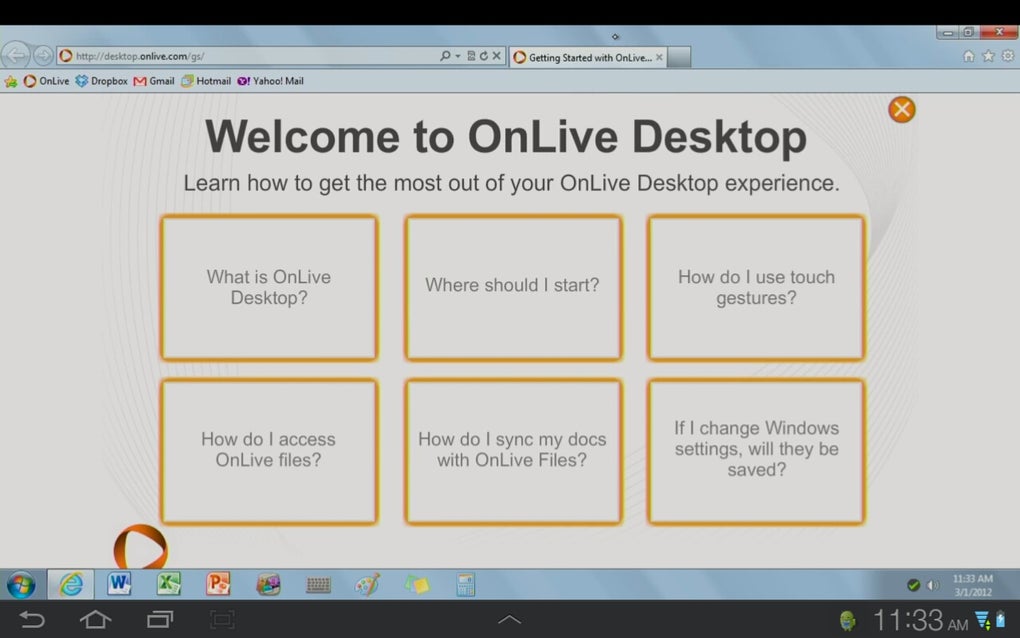Launch Paint from the taskbar

point(368,584)
